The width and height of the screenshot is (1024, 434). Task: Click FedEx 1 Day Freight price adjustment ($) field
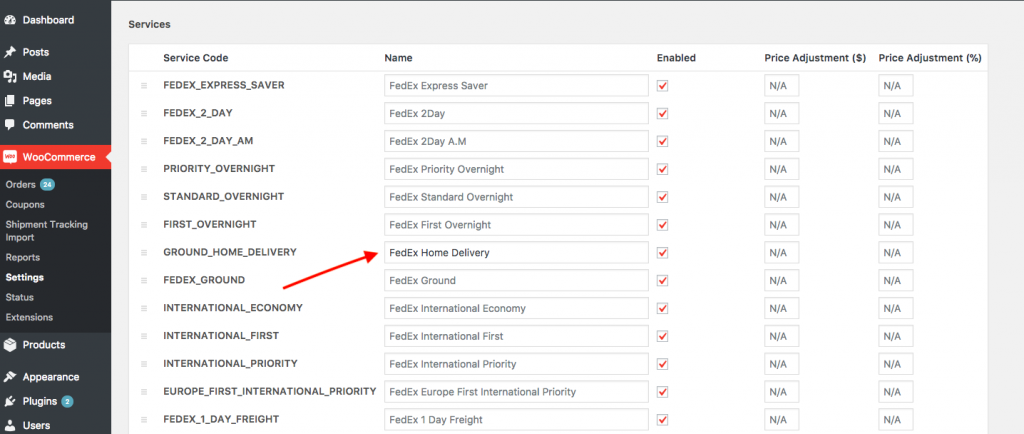782,420
